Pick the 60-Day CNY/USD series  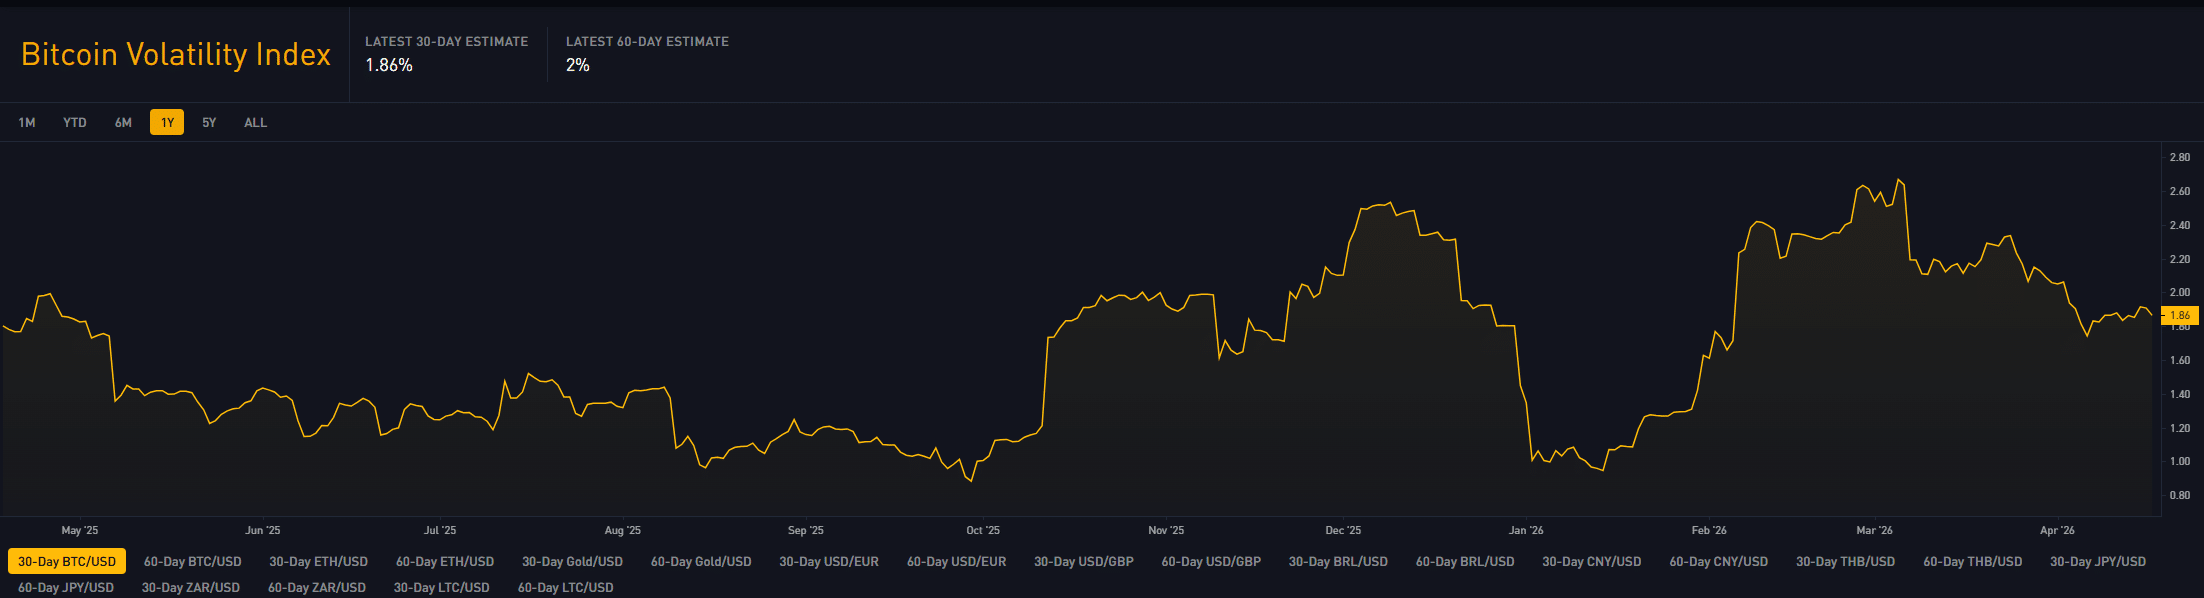(x=1718, y=562)
